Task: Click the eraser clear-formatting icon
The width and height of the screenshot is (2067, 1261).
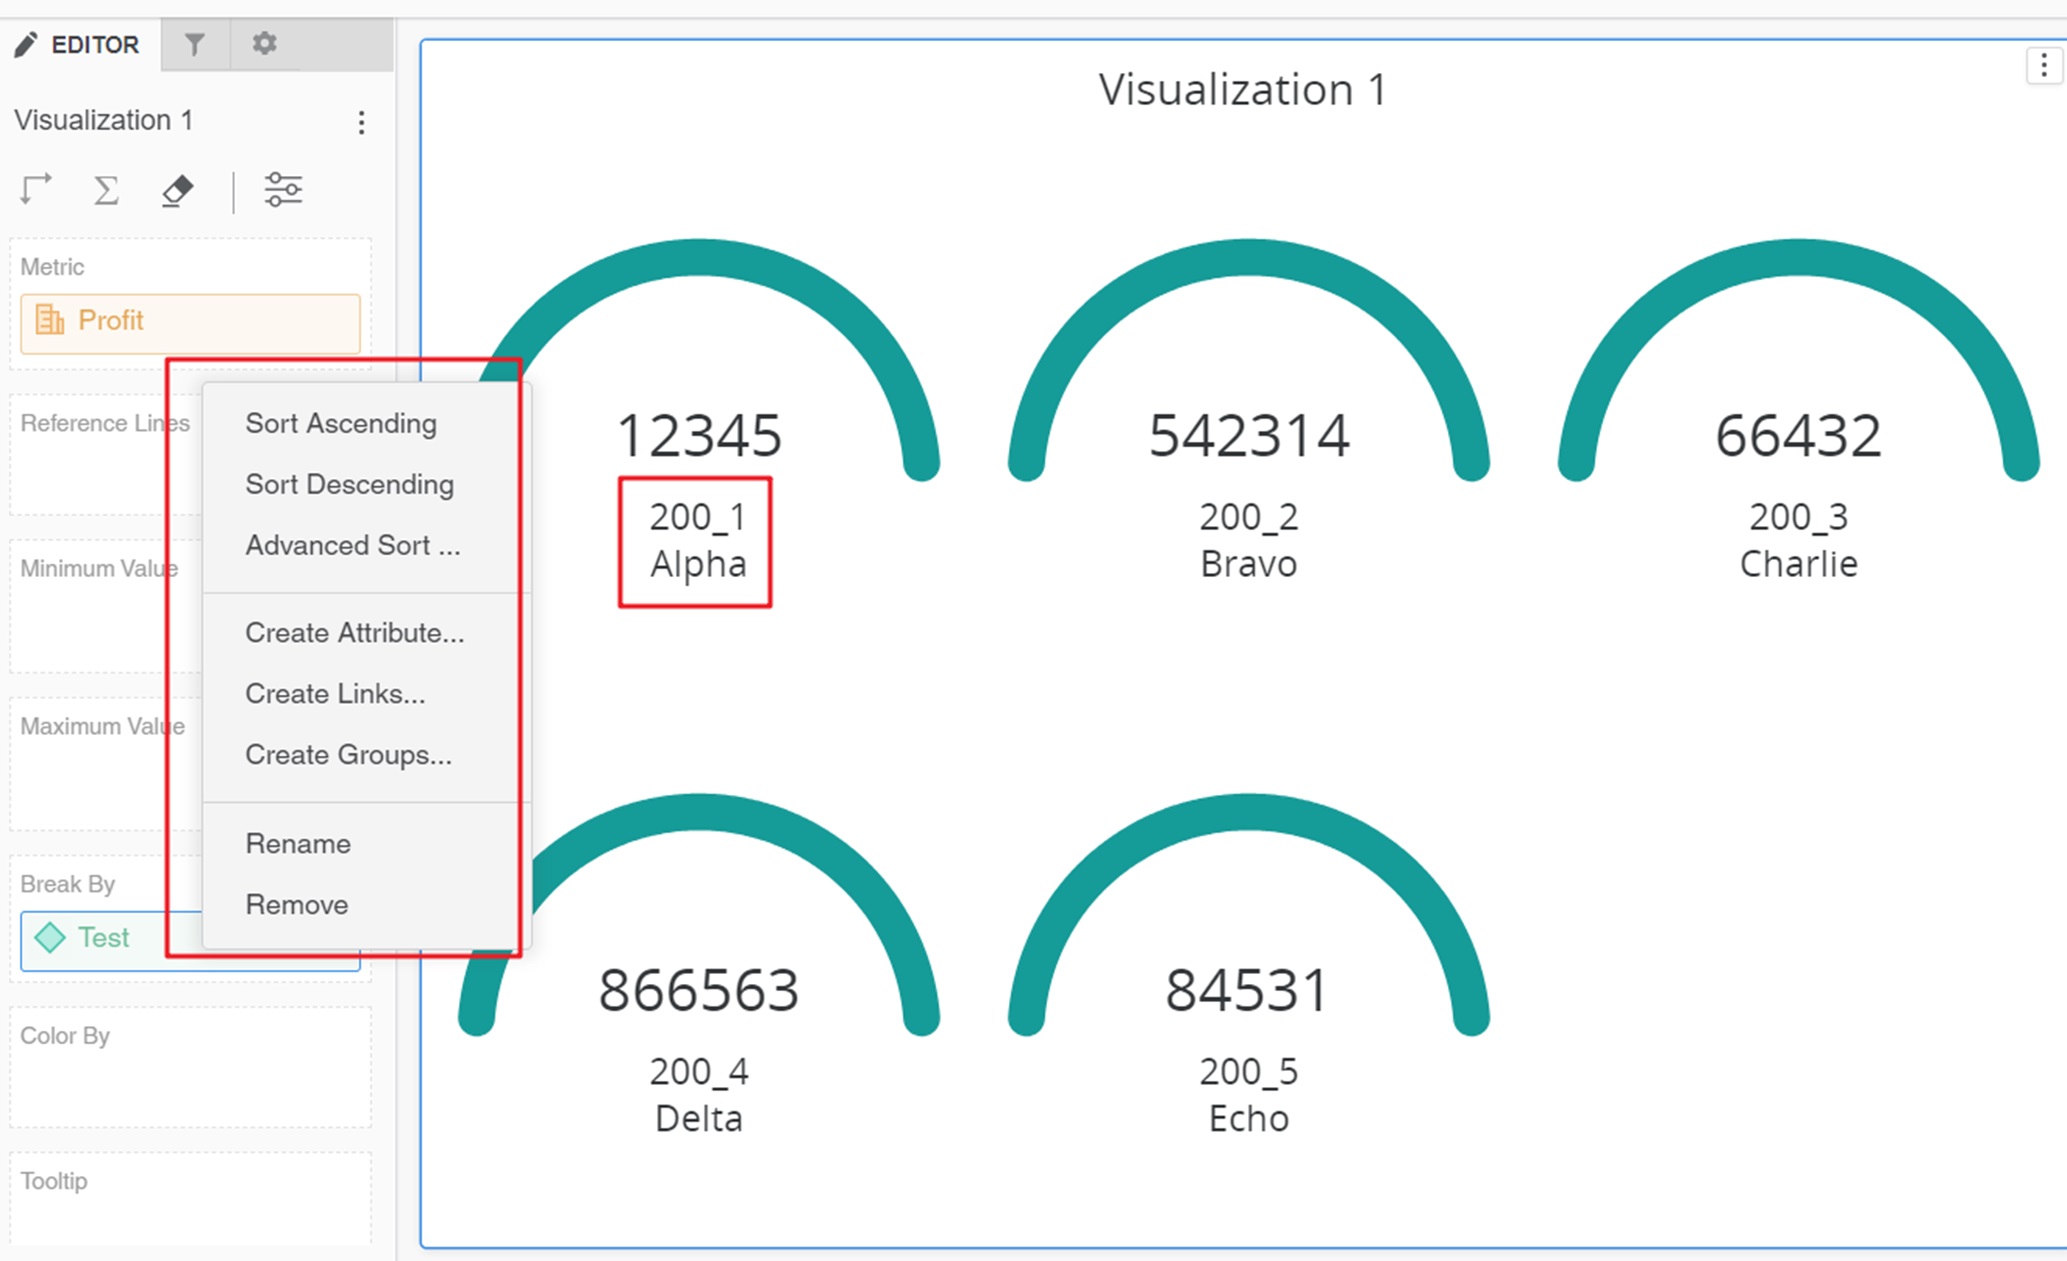Action: [176, 190]
